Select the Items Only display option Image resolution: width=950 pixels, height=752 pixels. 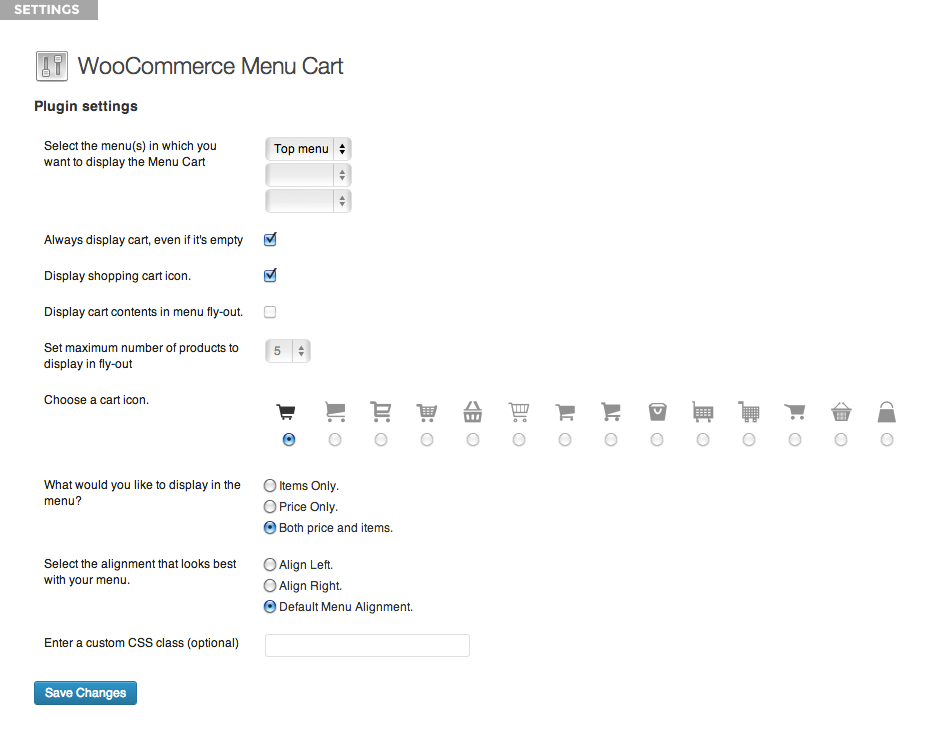(x=270, y=485)
